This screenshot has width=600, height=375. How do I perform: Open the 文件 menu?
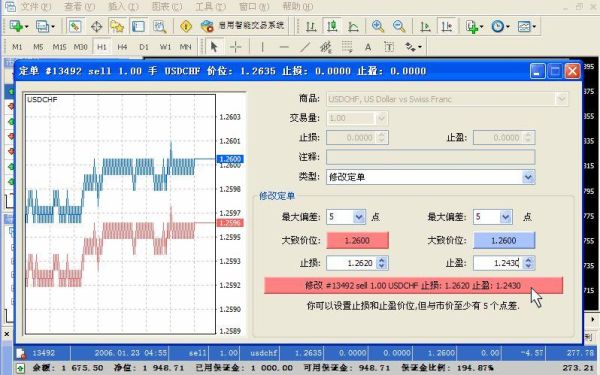click(x=36, y=7)
